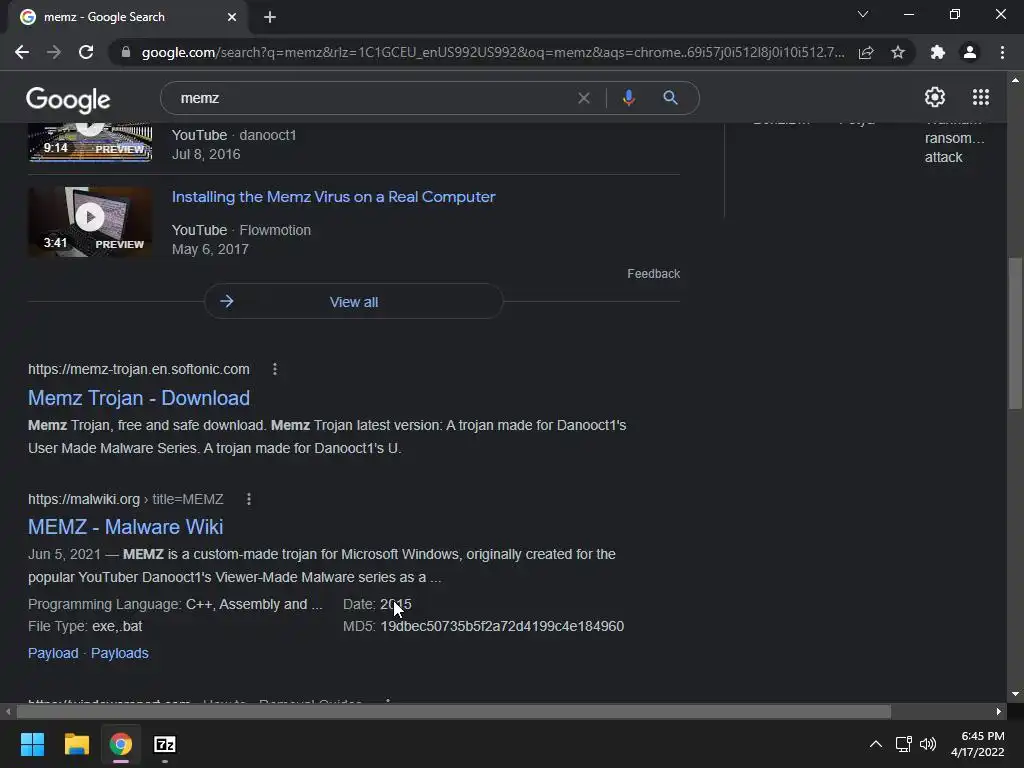Click the MD5 hash value text

coord(502,626)
